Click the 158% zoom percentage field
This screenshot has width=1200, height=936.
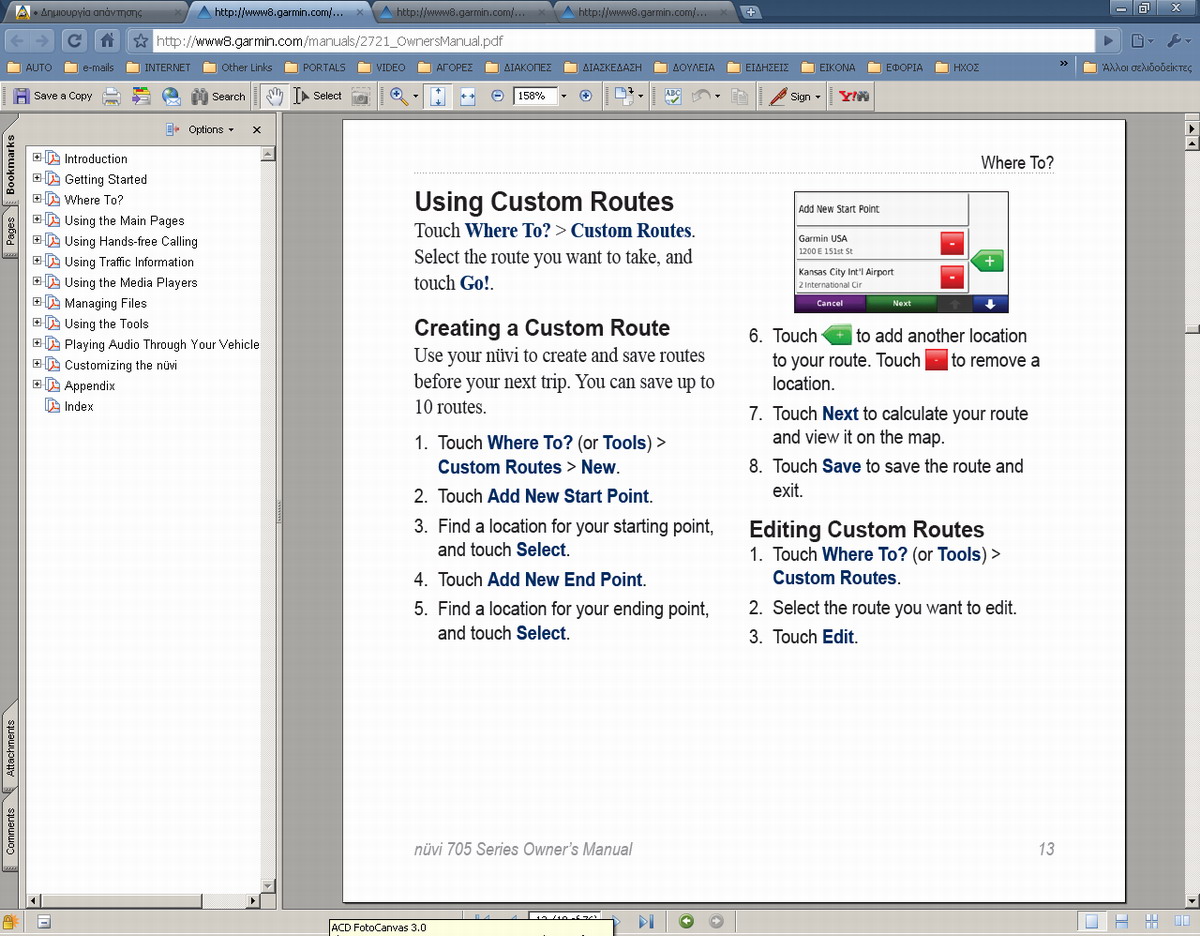[x=534, y=96]
